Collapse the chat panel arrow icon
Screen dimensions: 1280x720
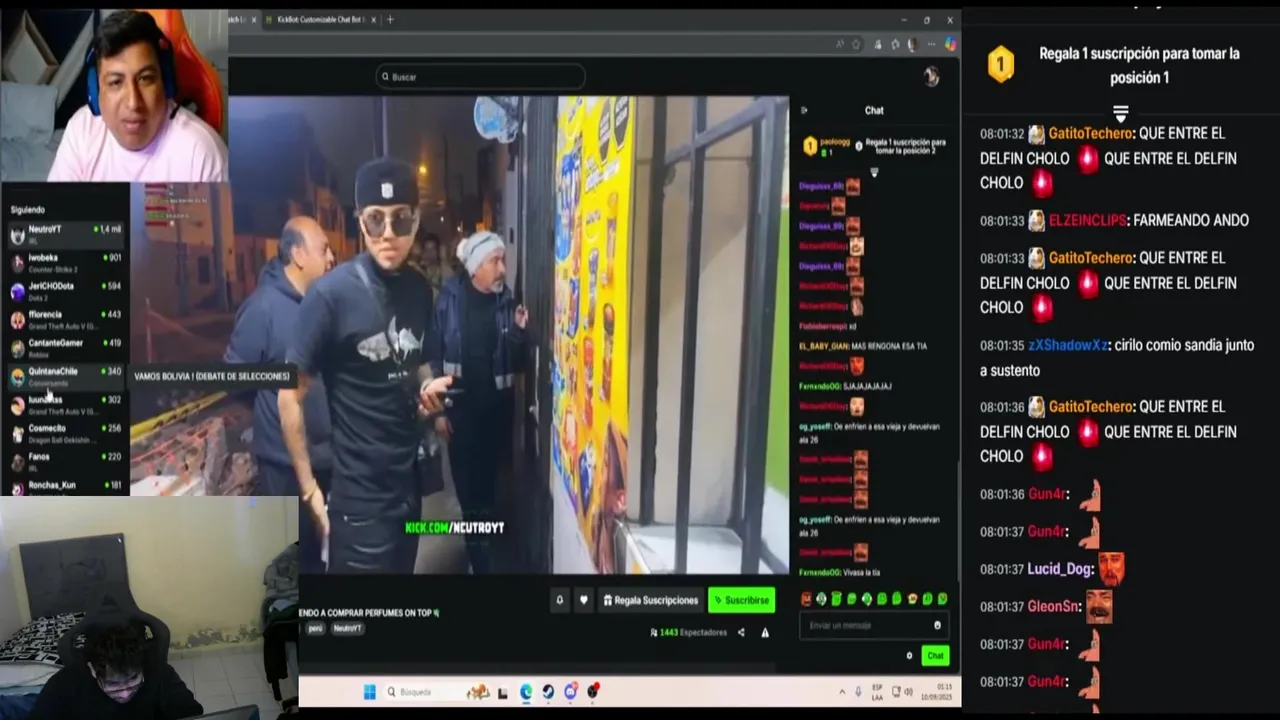tap(804, 110)
